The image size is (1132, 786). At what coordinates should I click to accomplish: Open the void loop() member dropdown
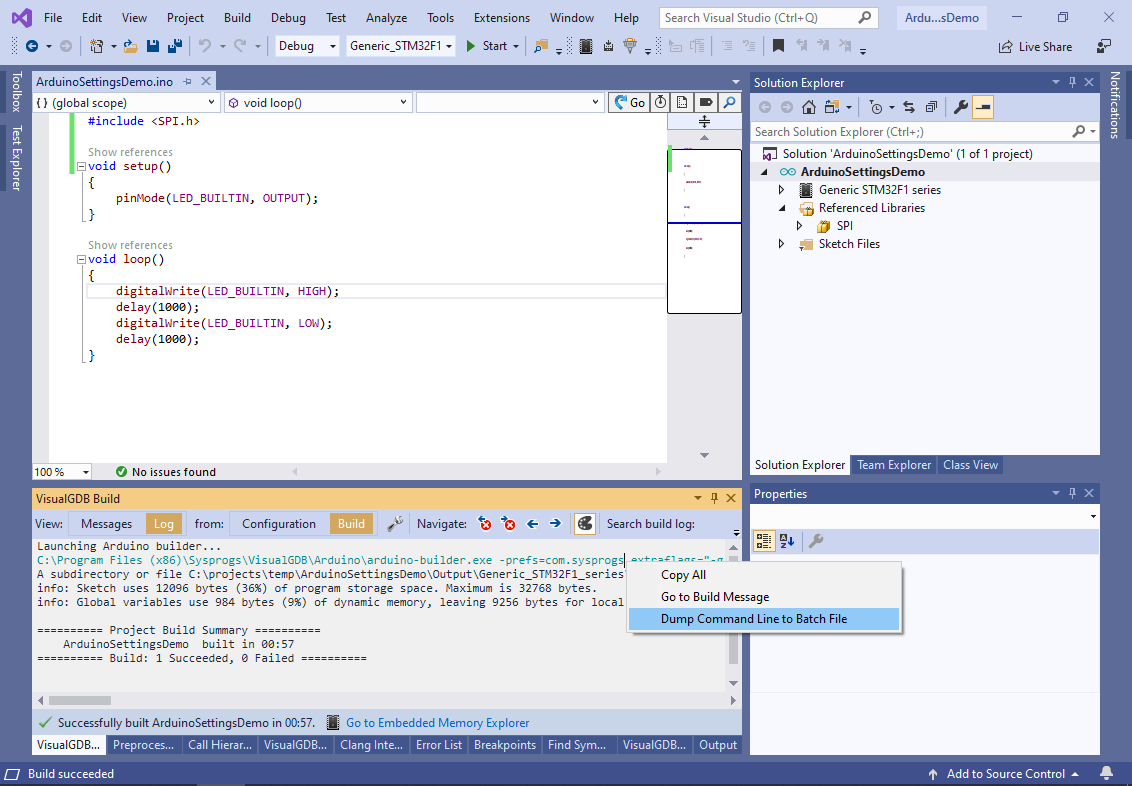[x=318, y=102]
